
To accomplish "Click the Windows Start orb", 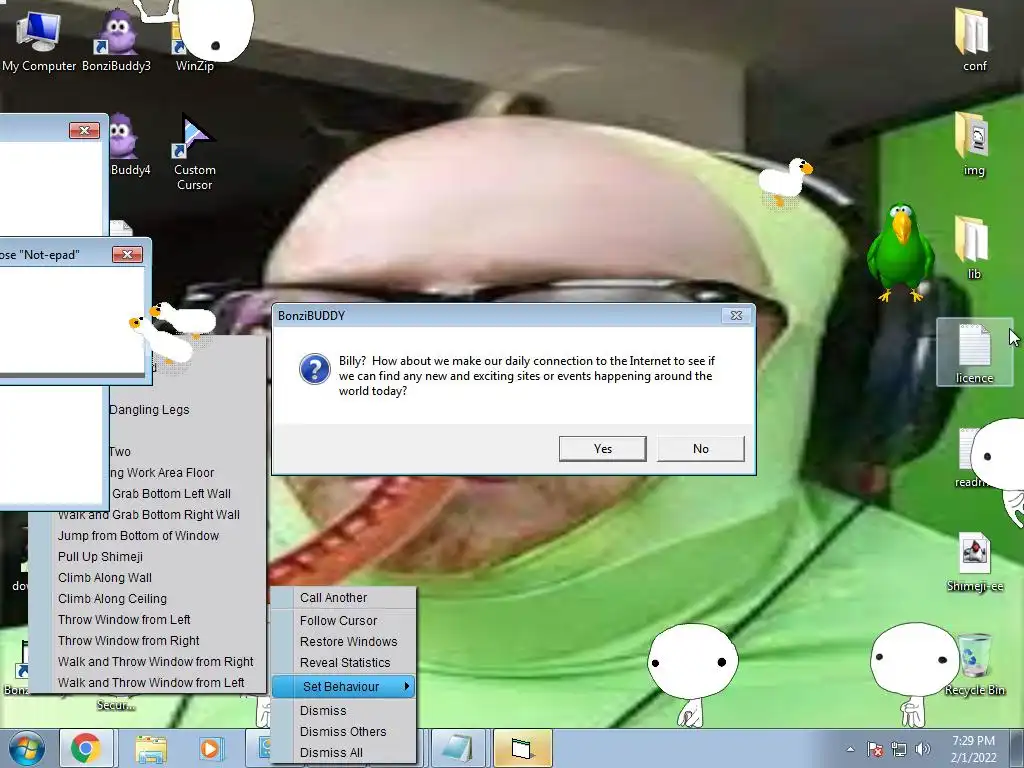I will point(26,748).
